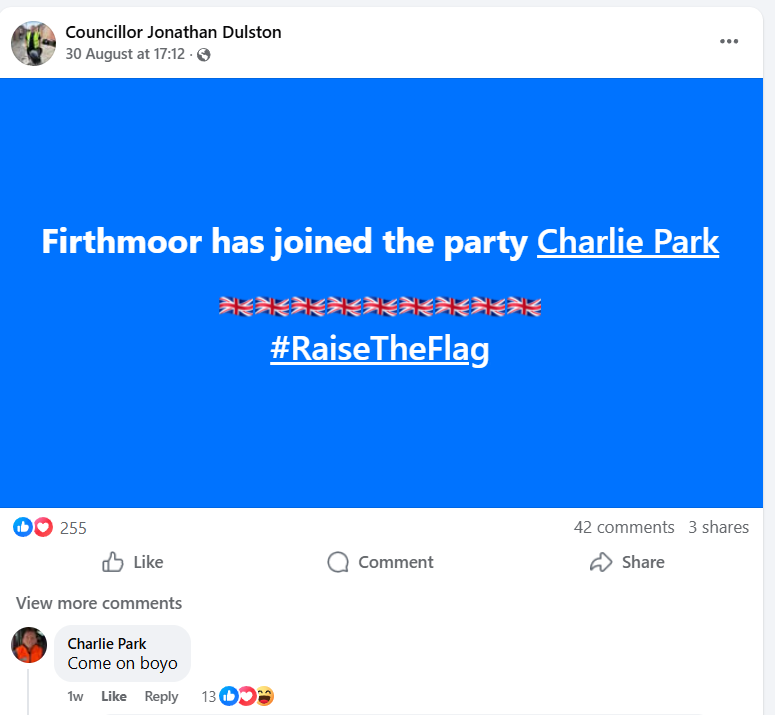Screen dimensions: 775x715
Task: Click the speech bubble Comment icon
Action: click(x=338, y=562)
